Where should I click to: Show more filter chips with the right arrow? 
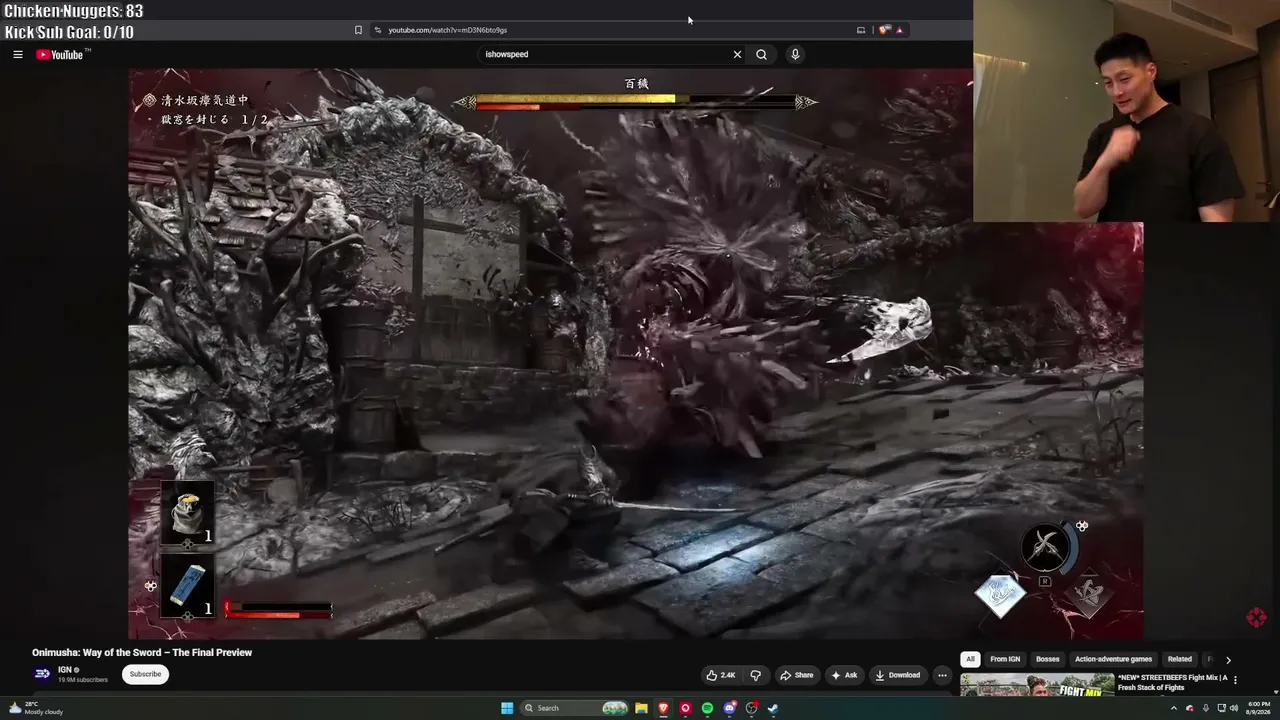(x=1228, y=660)
